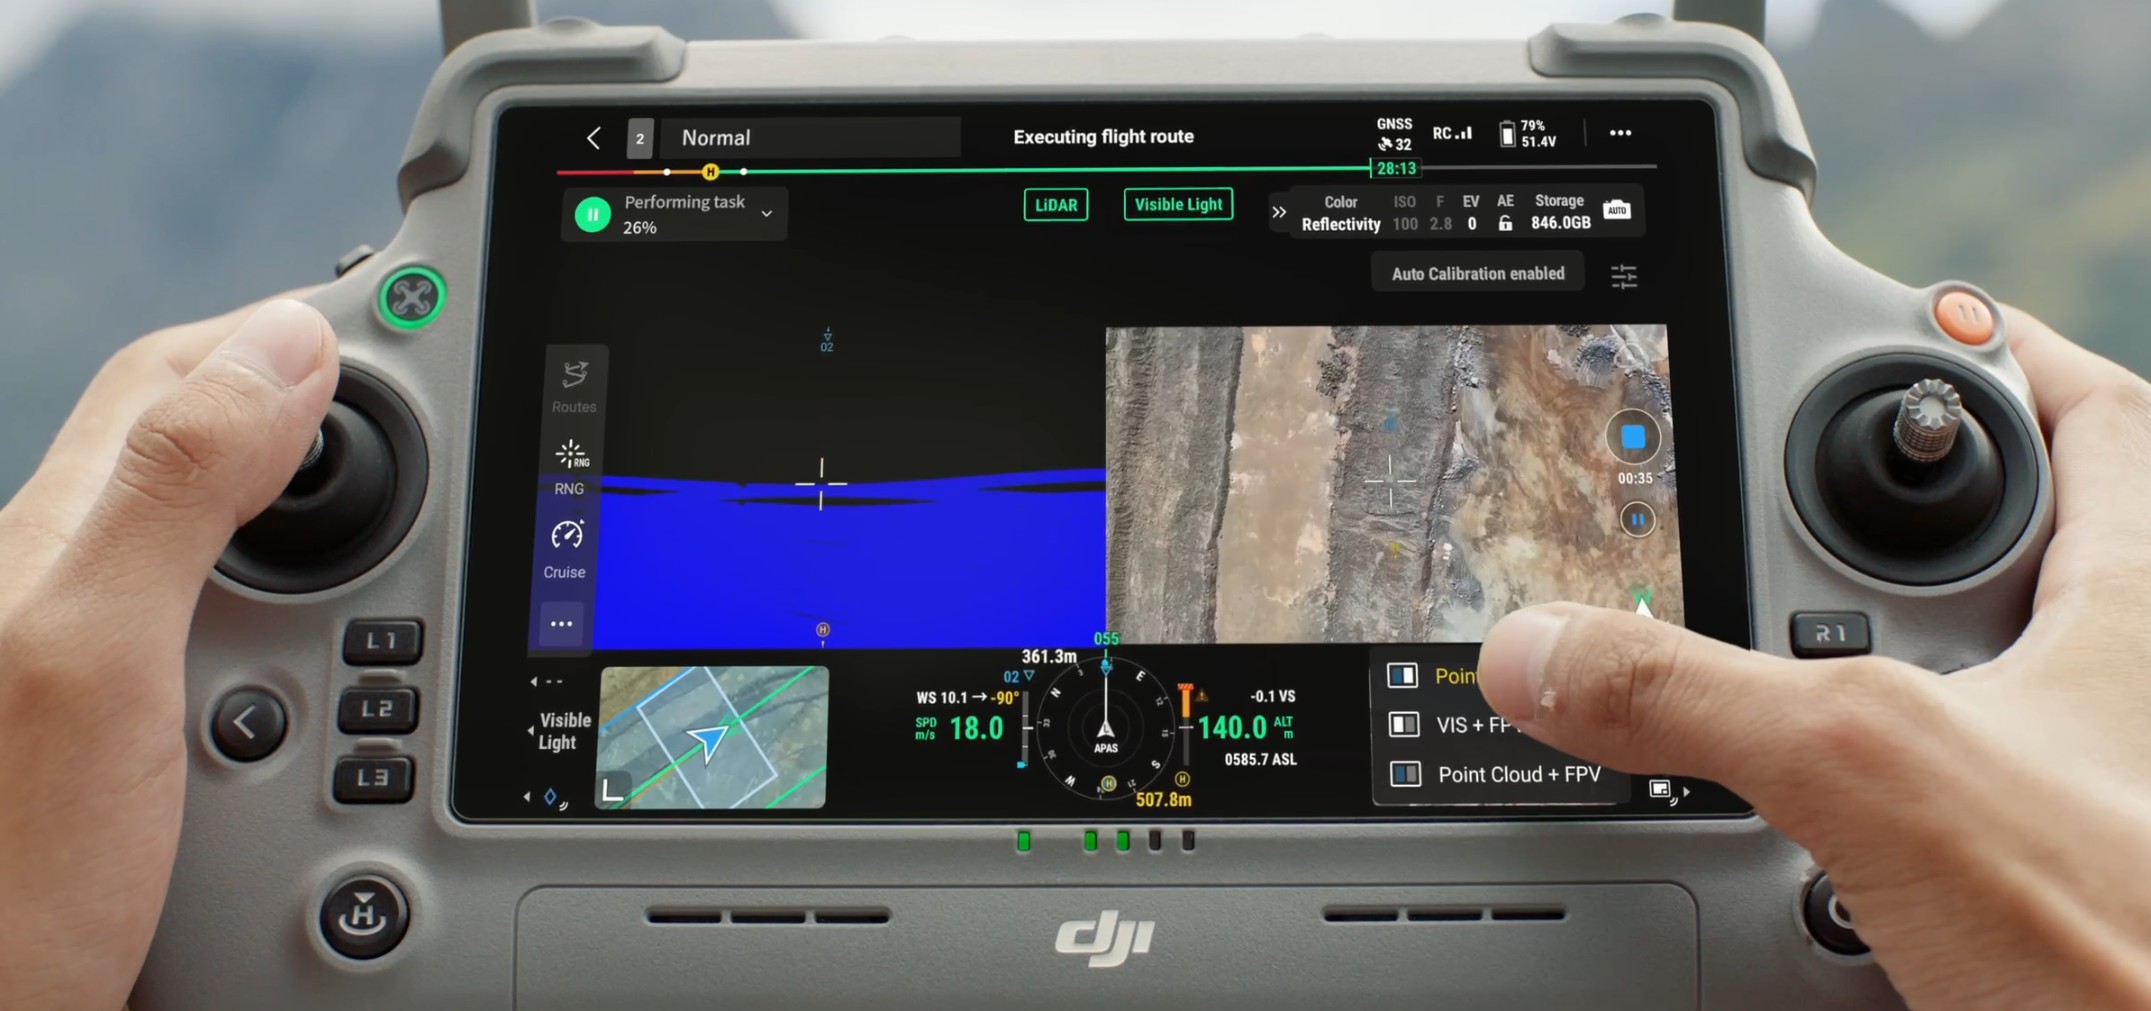Tap the back arrow to exit flight view
The width and height of the screenshot is (2151, 1011).
click(x=593, y=137)
